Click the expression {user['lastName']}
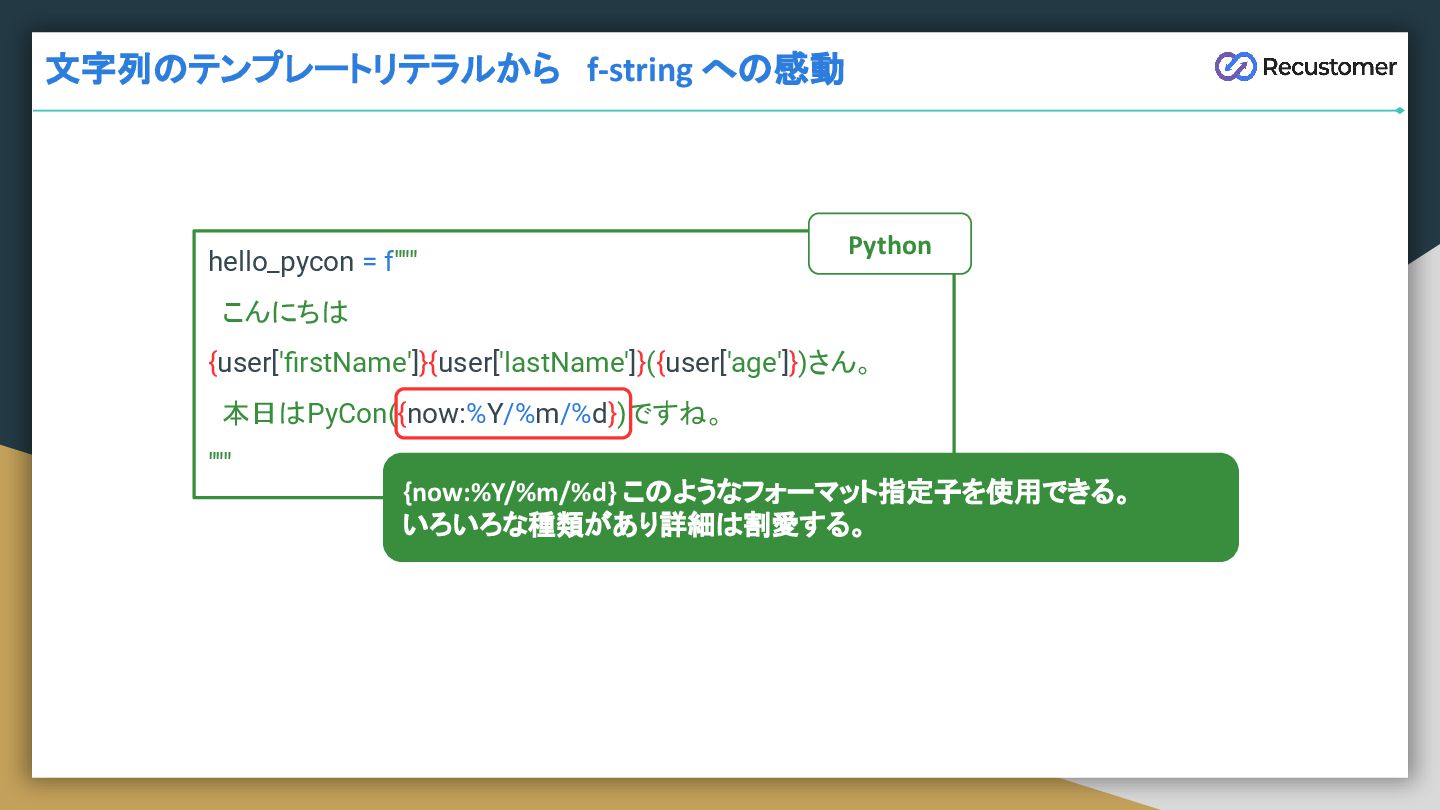This screenshot has height=810, width=1440. 537,363
